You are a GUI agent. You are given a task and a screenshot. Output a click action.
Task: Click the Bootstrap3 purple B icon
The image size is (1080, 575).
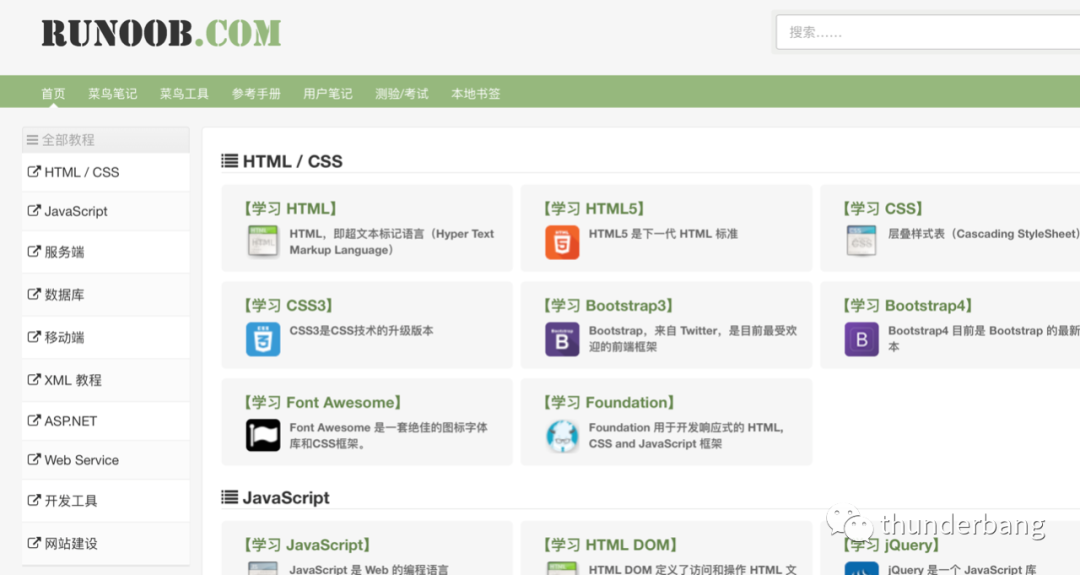(562, 339)
